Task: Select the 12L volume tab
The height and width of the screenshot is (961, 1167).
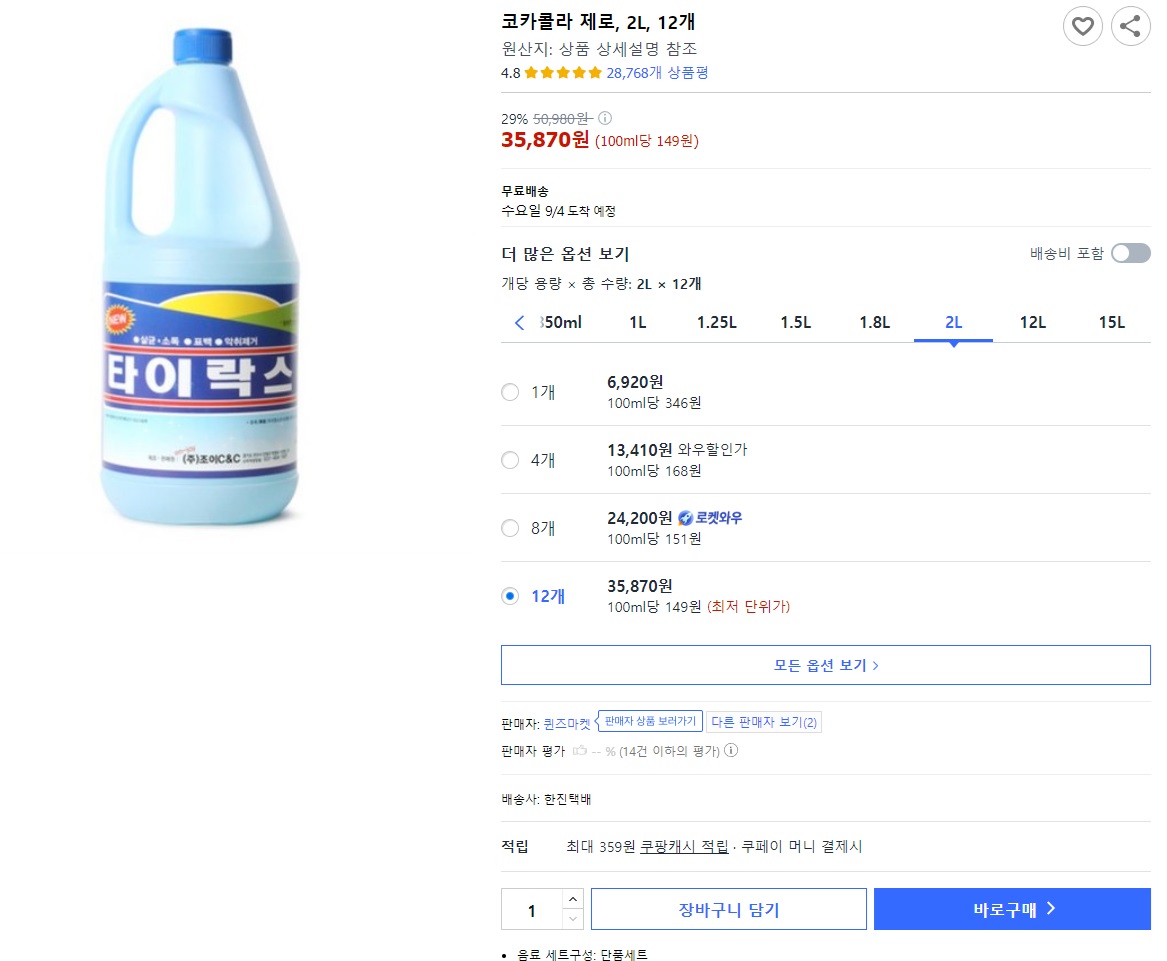Action: coord(1032,323)
